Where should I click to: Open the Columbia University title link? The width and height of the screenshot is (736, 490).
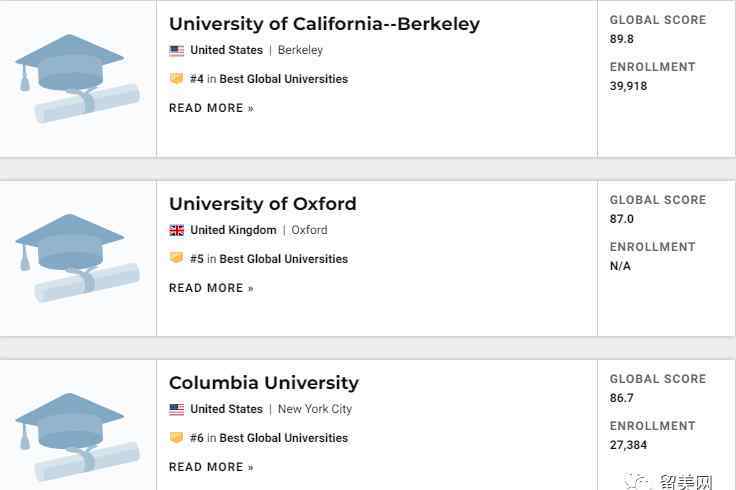(x=264, y=383)
